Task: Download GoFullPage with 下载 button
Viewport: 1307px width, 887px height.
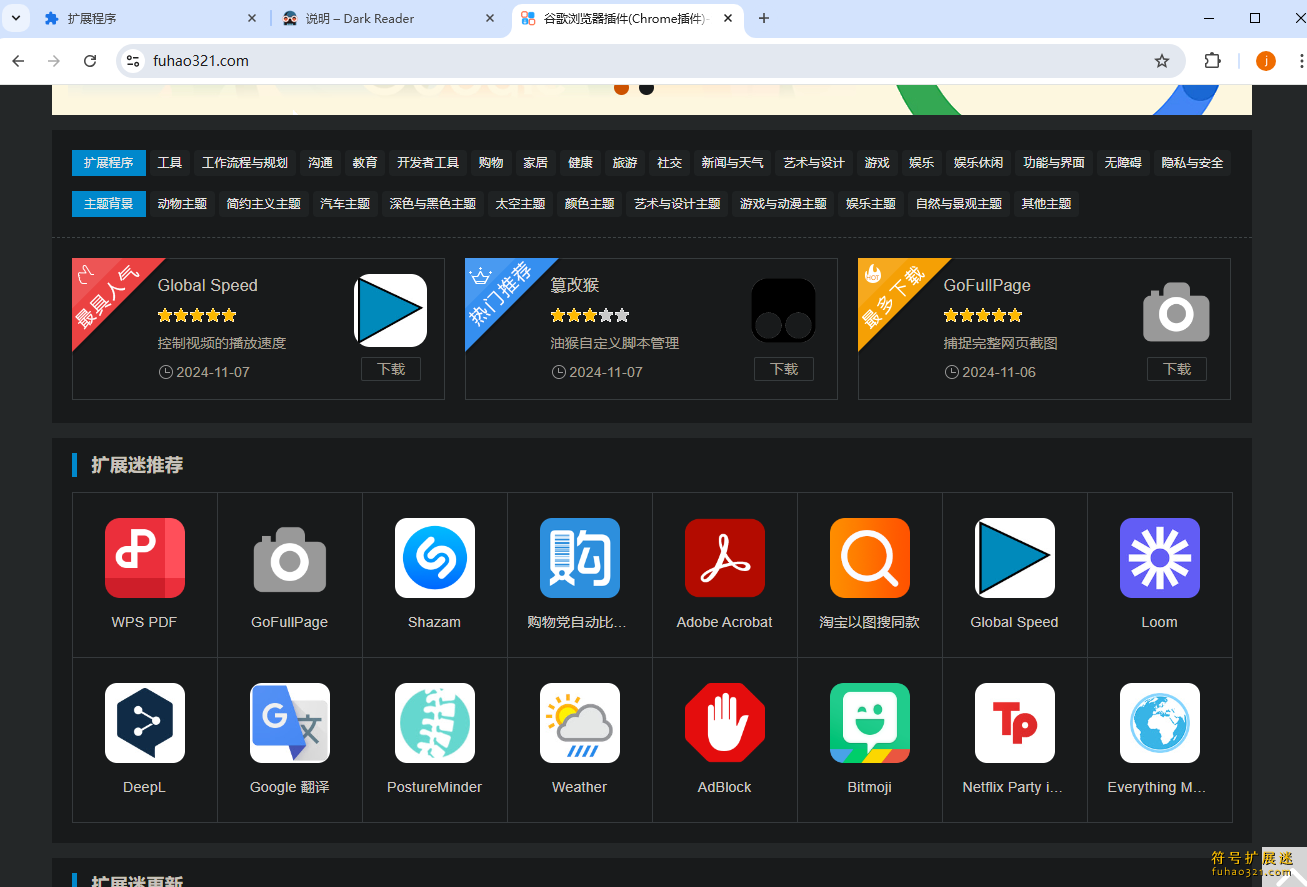Action: click(1177, 369)
